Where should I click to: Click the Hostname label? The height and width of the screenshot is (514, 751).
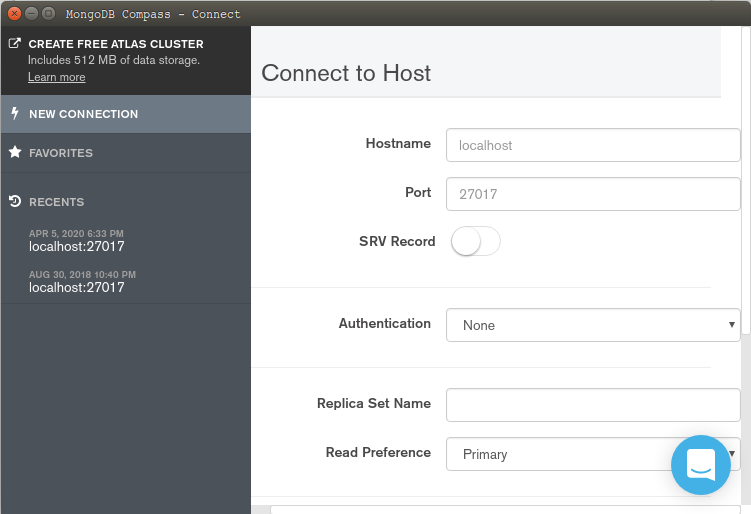[x=398, y=144]
